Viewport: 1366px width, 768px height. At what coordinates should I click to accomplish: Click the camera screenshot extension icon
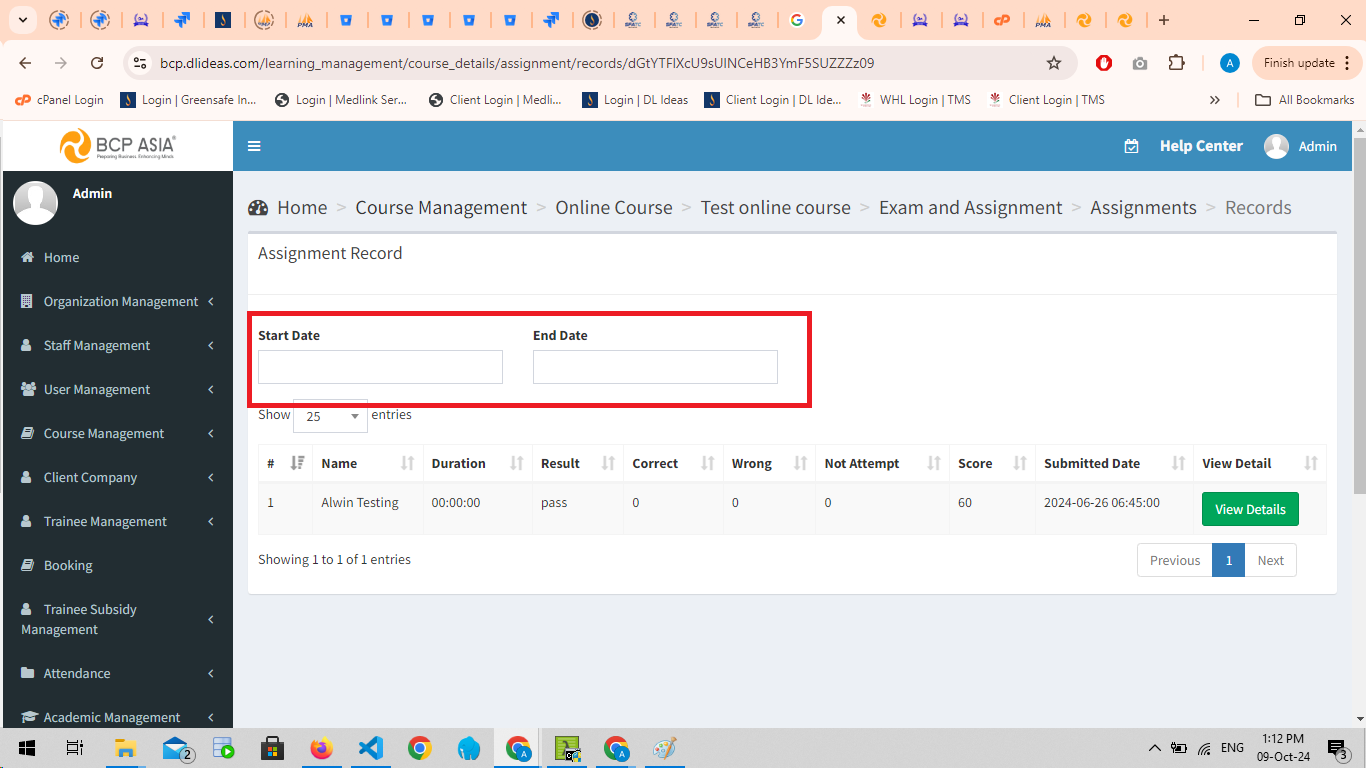[1140, 63]
